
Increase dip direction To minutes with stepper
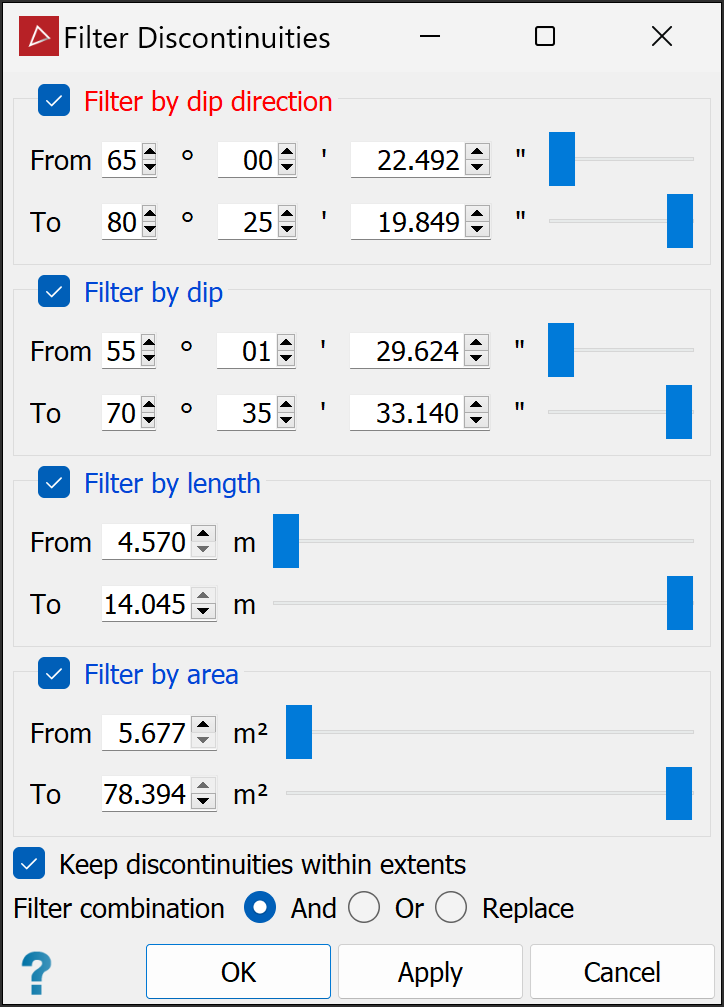pyautogui.click(x=287, y=214)
